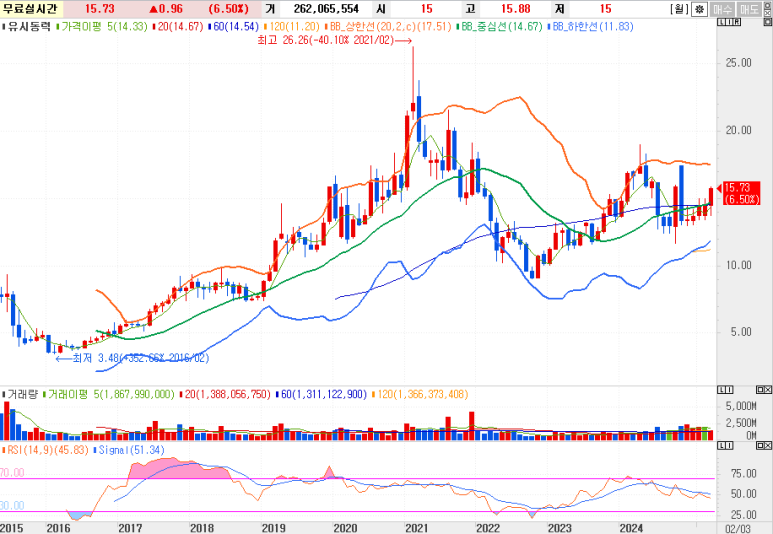Viewport: 773px width, 534px height.
Task: Select 거래이평 5(1,867,990,000) legend item
Action: 108,394
